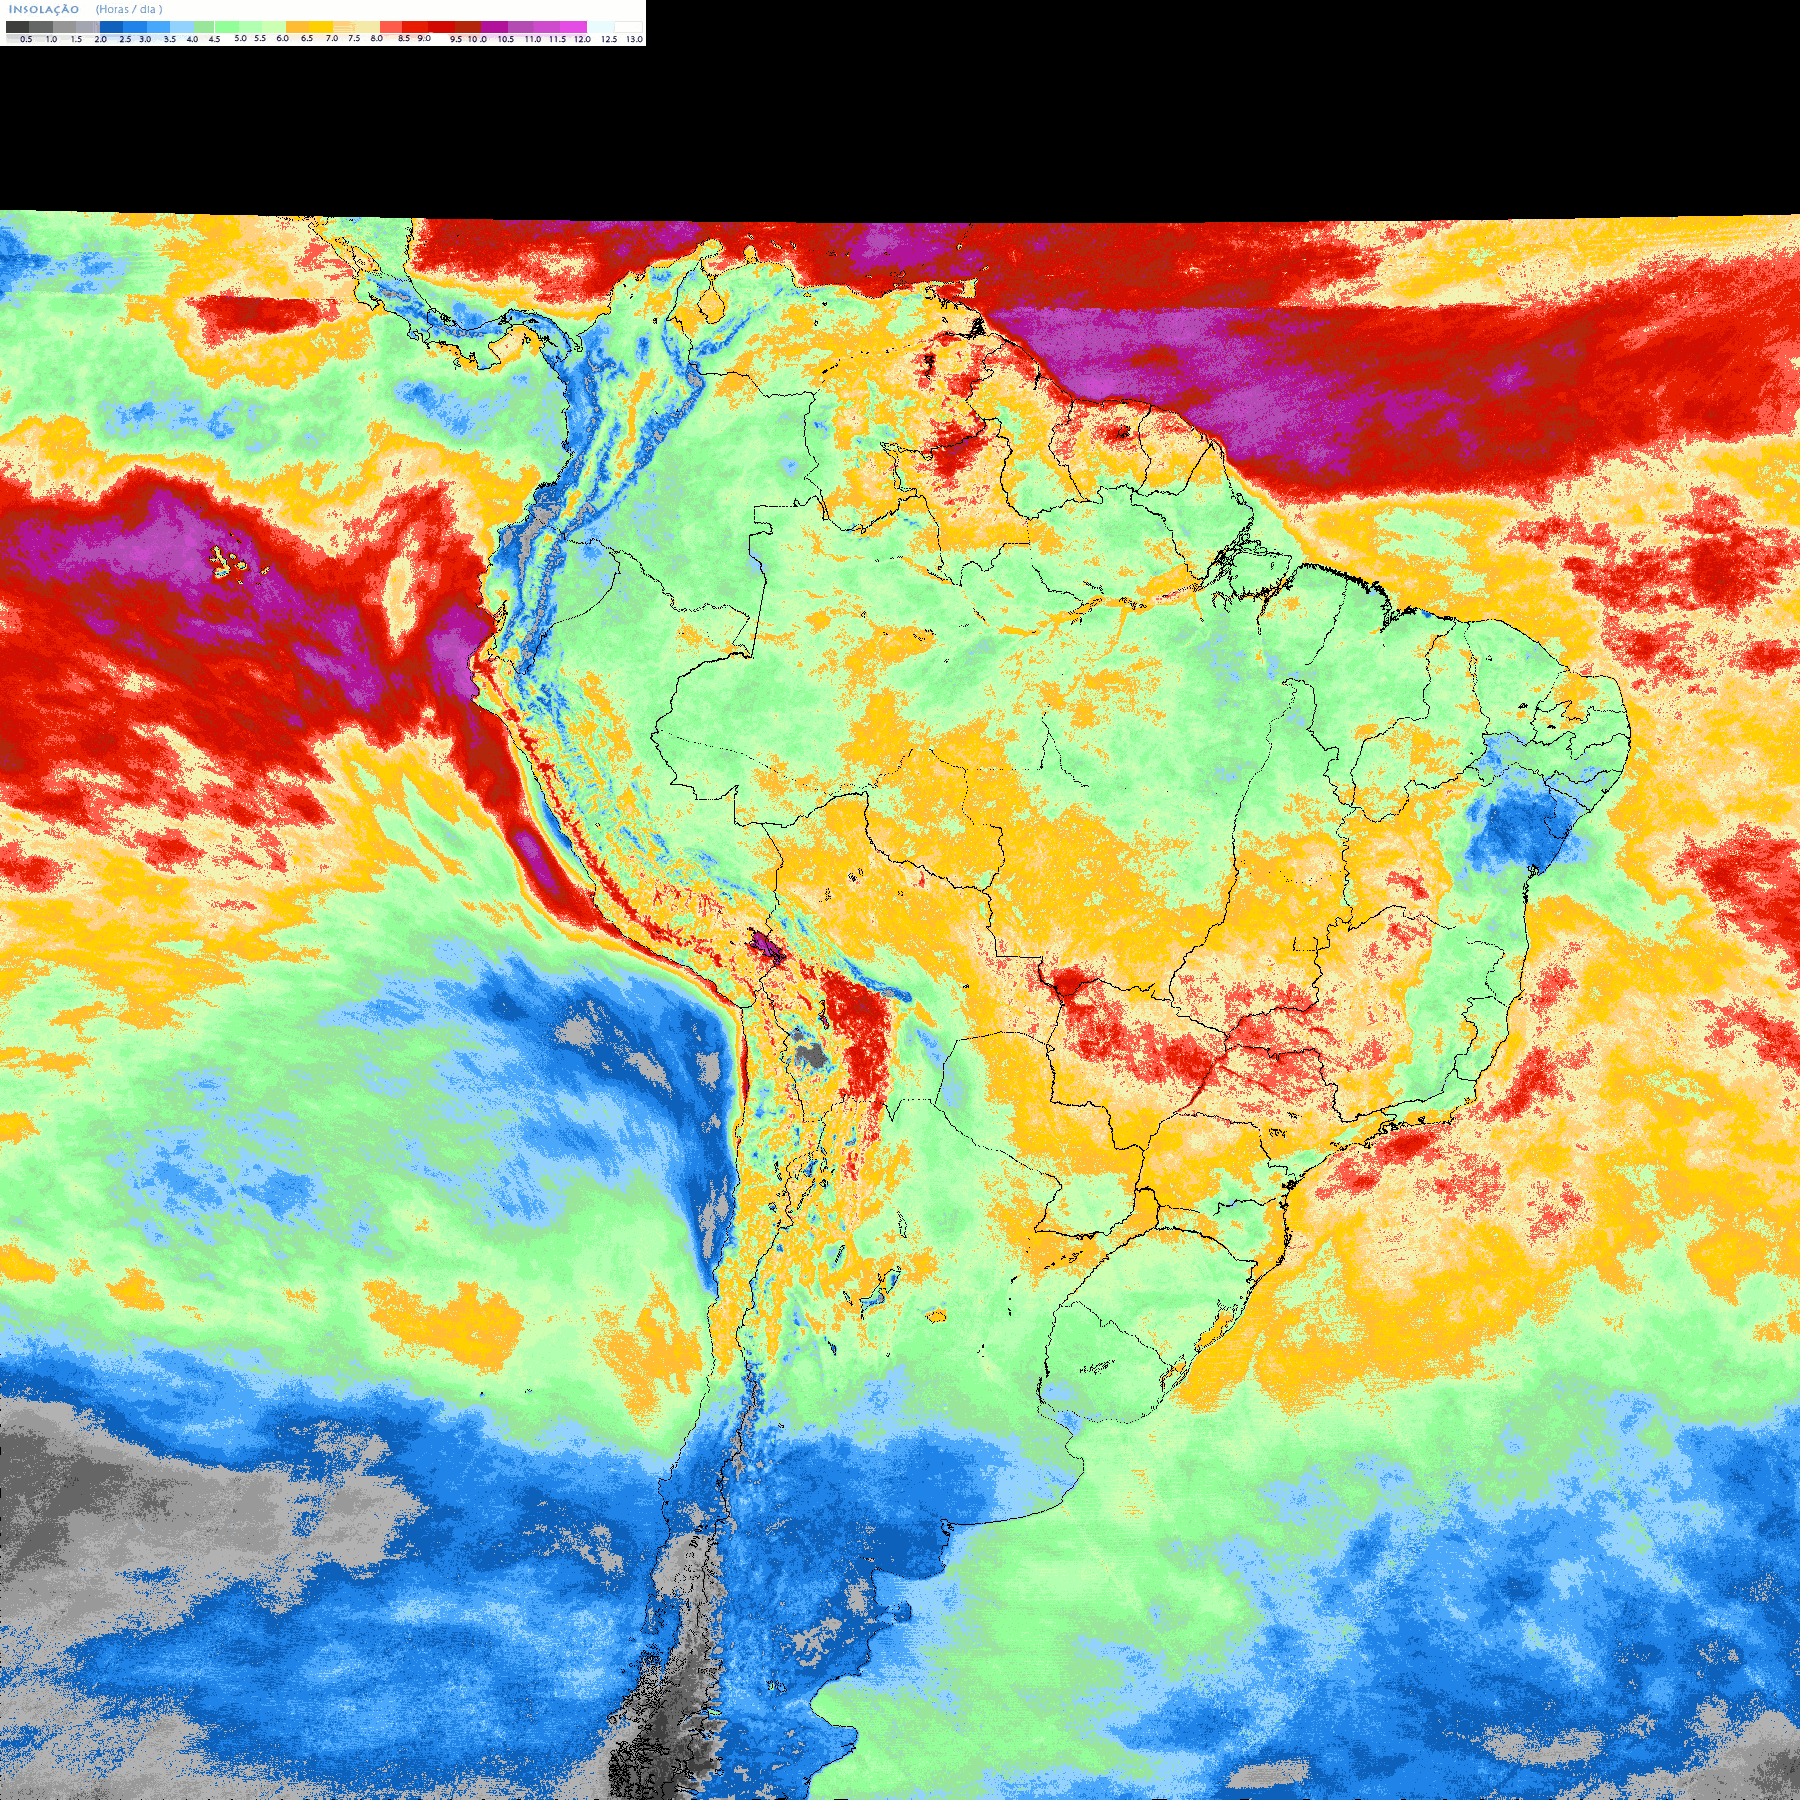Viewport: 1800px width, 1800px height.
Task: Click the '12.0' legend value
Action: click(582, 39)
